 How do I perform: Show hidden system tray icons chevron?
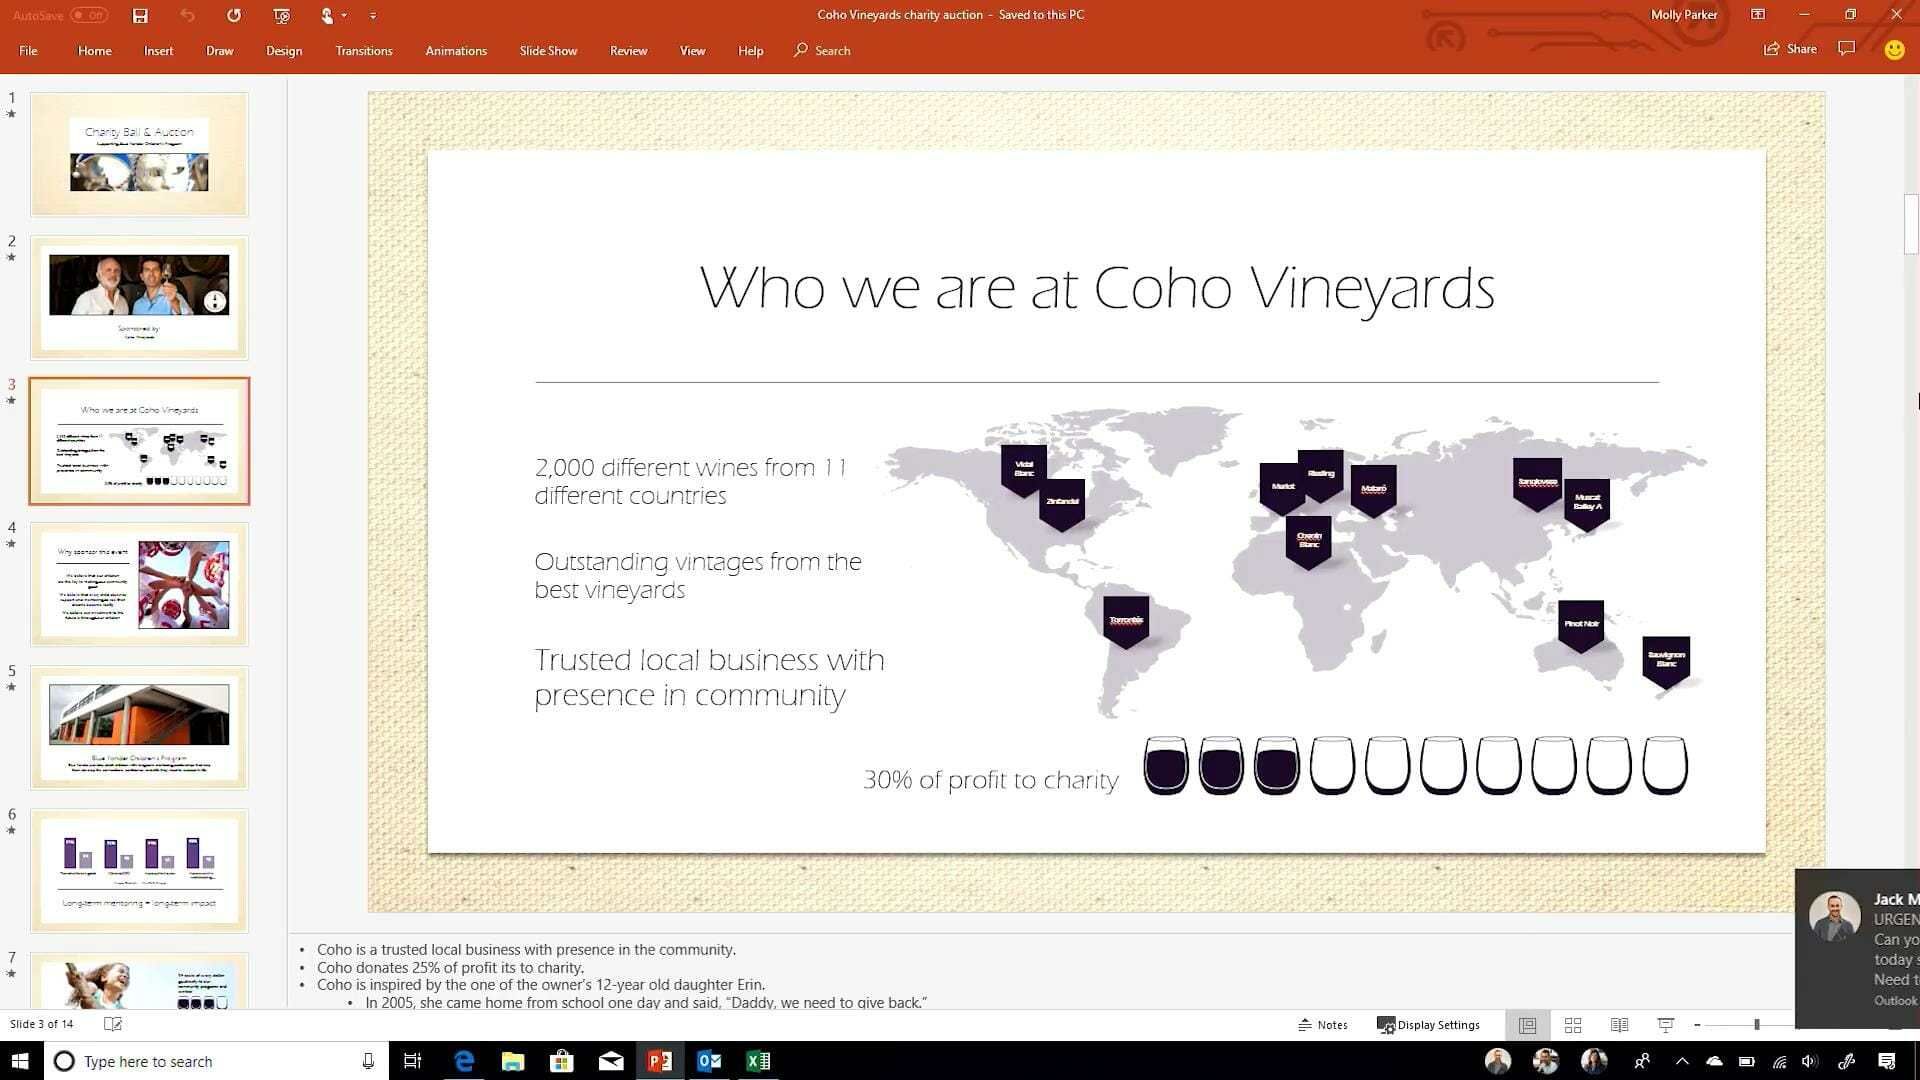coord(1682,1061)
